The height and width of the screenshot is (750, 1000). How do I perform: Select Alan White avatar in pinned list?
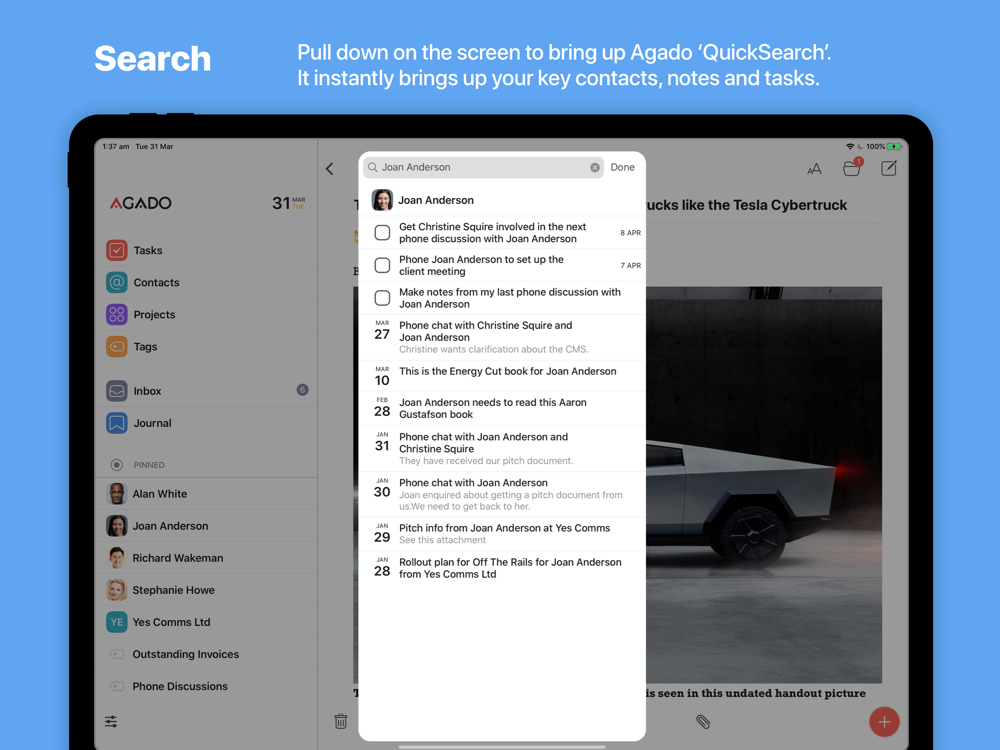tap(117, 494)
